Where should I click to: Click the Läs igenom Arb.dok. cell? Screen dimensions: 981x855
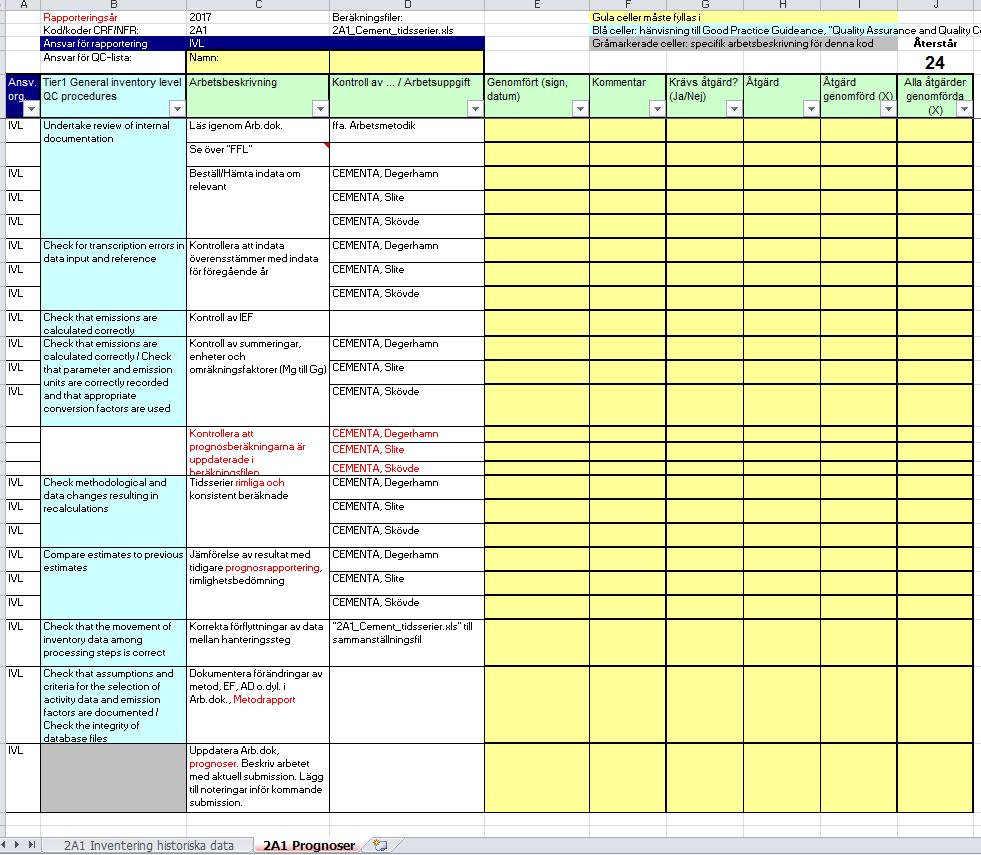coord(258,130)
